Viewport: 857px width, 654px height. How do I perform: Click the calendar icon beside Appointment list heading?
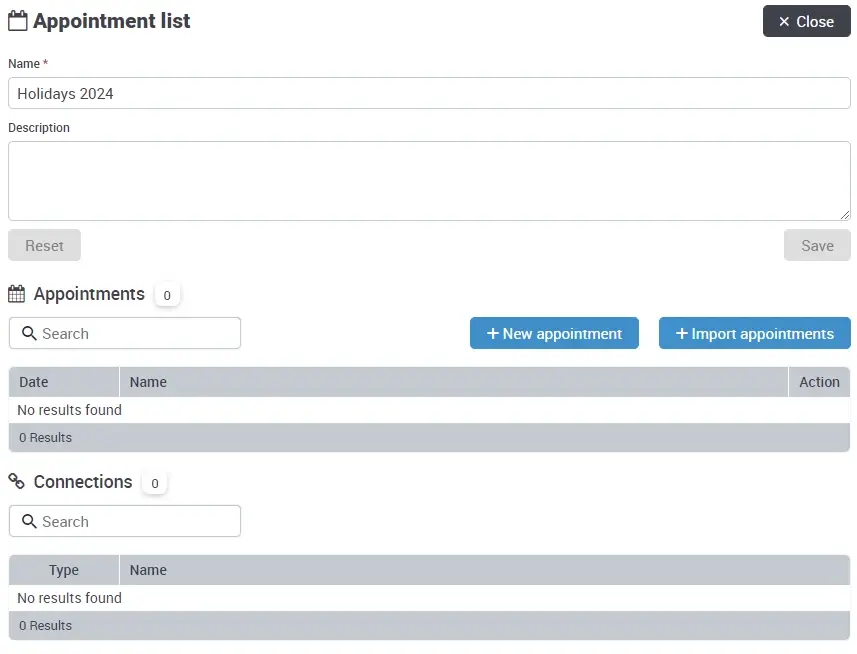pyautogui.click(x=17, y=20)
